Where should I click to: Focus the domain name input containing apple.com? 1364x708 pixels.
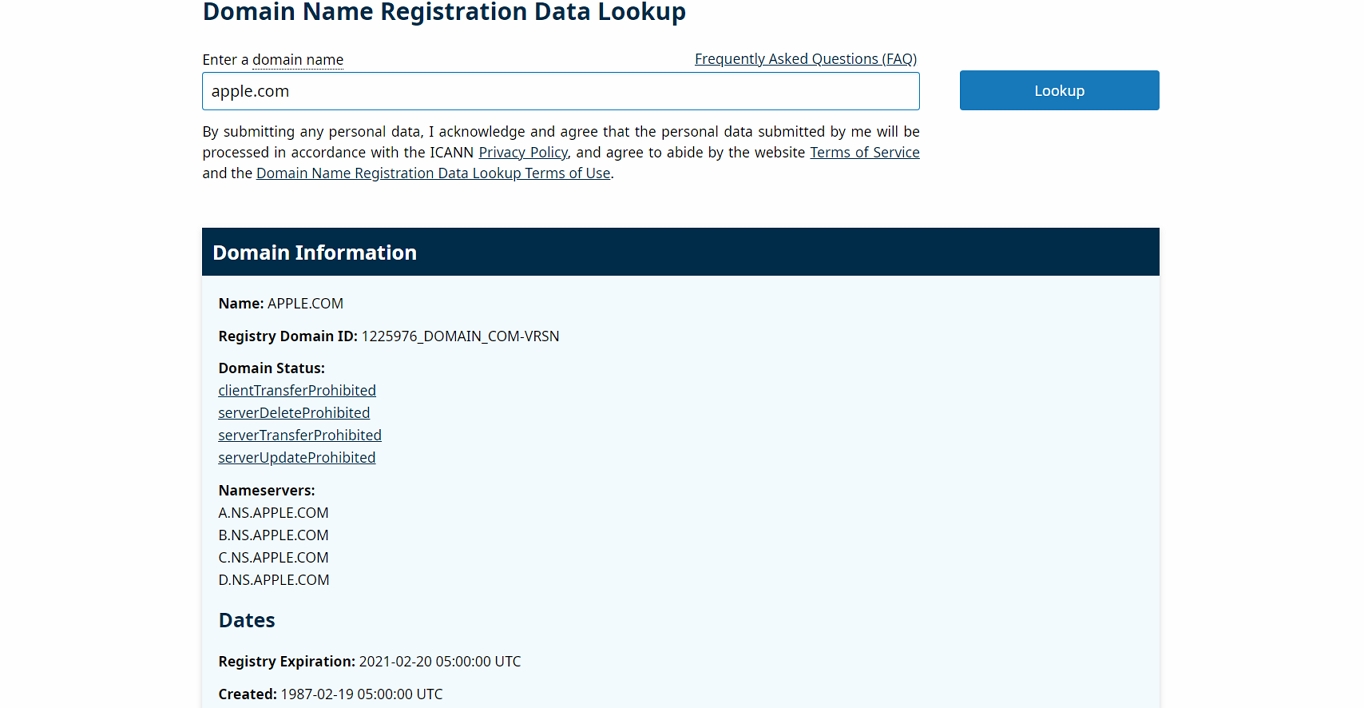pyautogui.click(x=560, y=91)
